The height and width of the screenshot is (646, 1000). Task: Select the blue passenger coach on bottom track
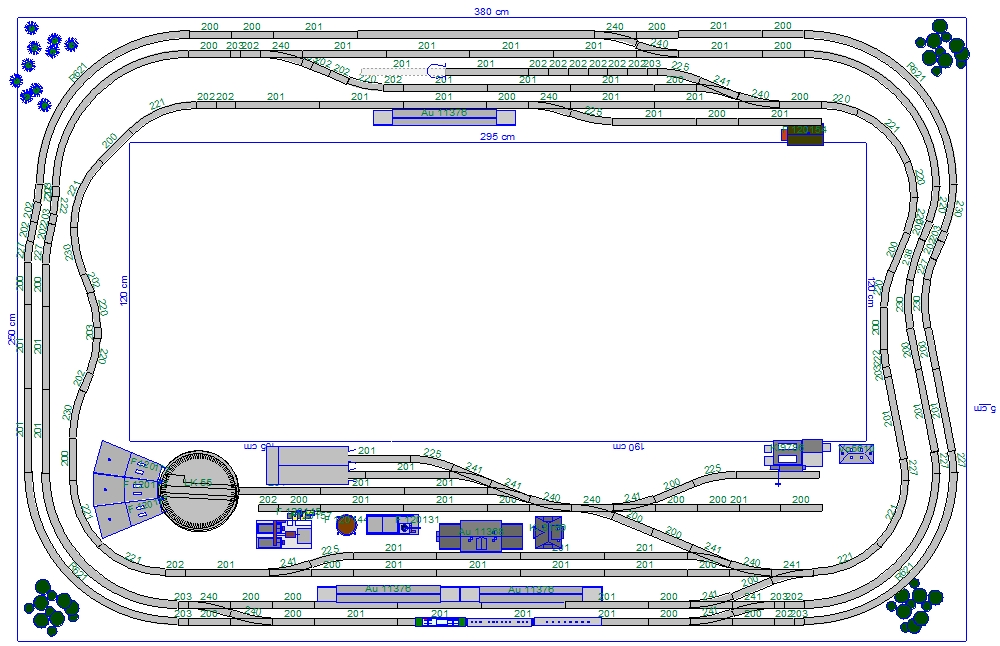(499, 622)
